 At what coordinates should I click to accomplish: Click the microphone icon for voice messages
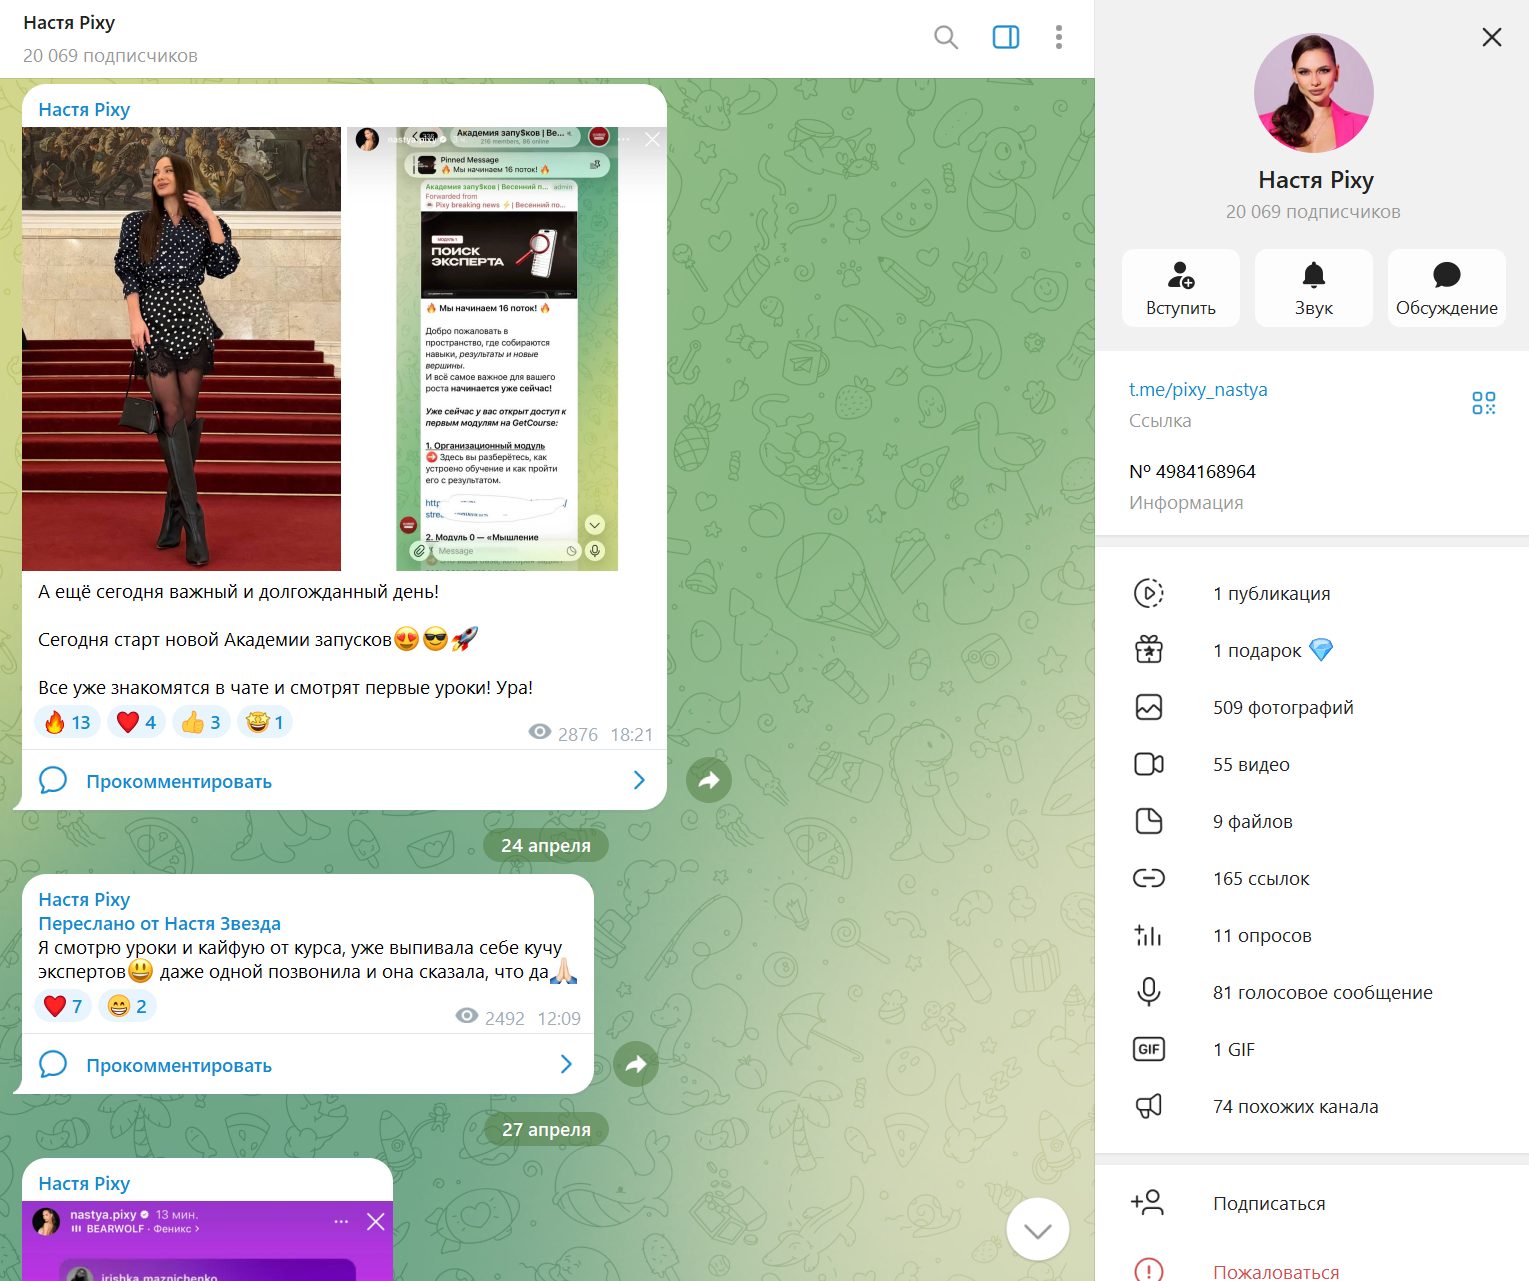pyautogui.click(x=1148, y=992)
